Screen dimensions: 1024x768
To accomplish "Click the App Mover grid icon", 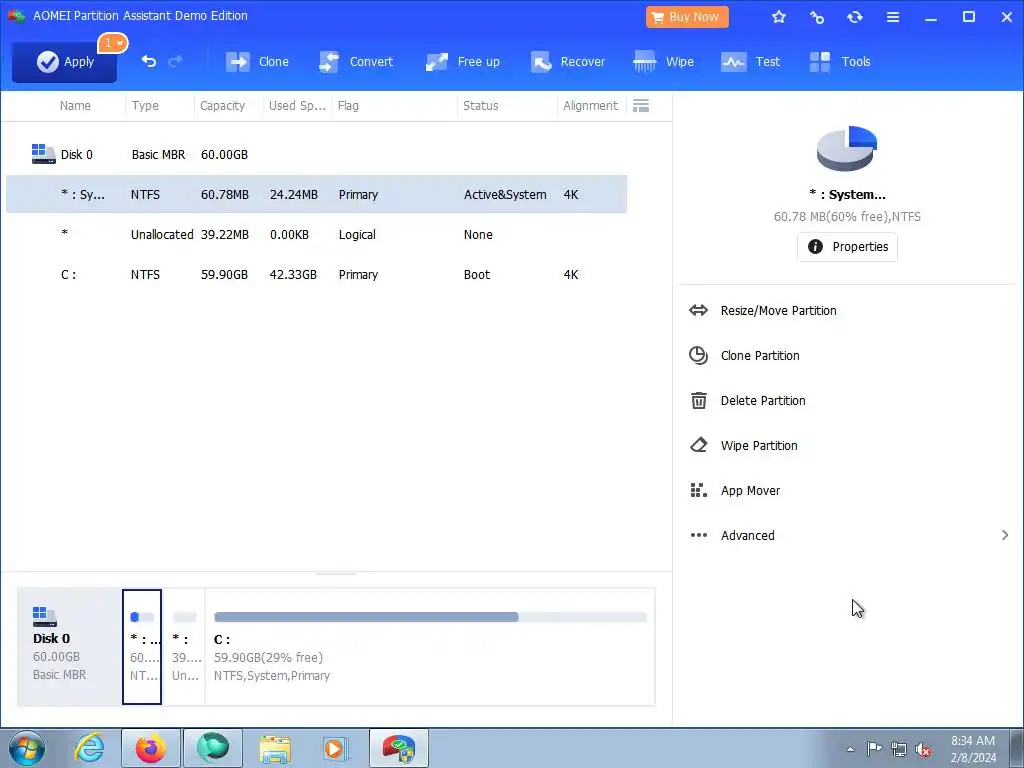I will (698, 490).
